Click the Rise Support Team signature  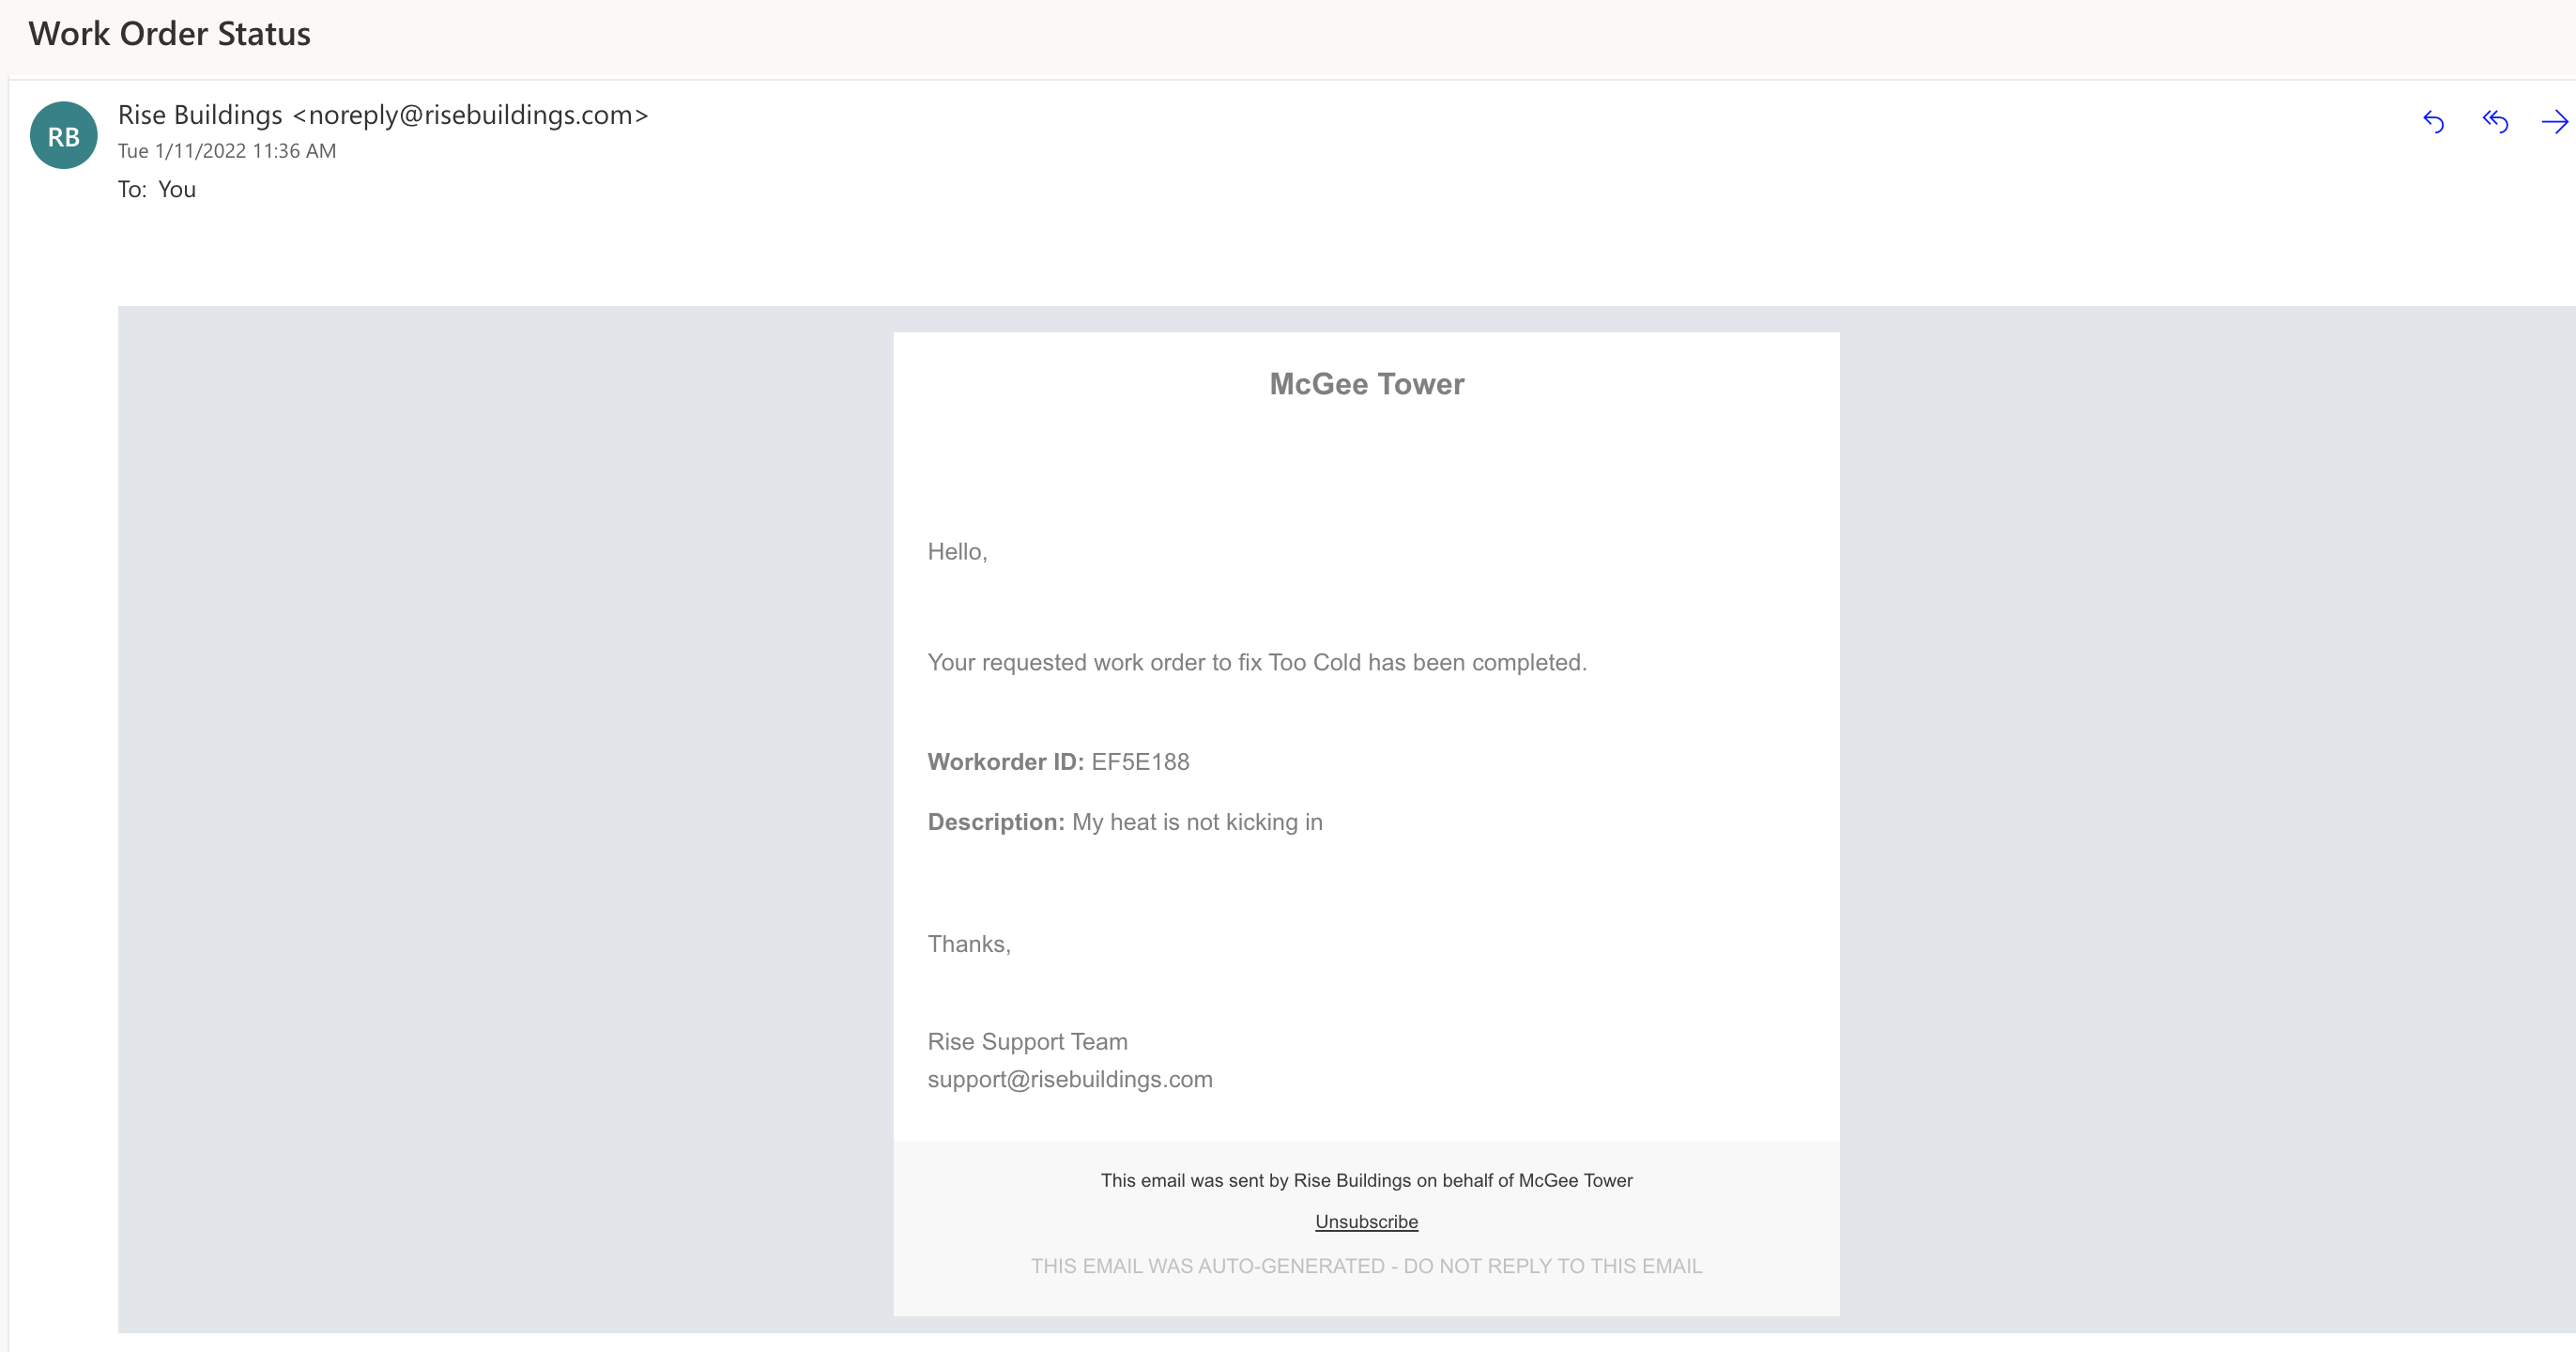point(1027,1042)
